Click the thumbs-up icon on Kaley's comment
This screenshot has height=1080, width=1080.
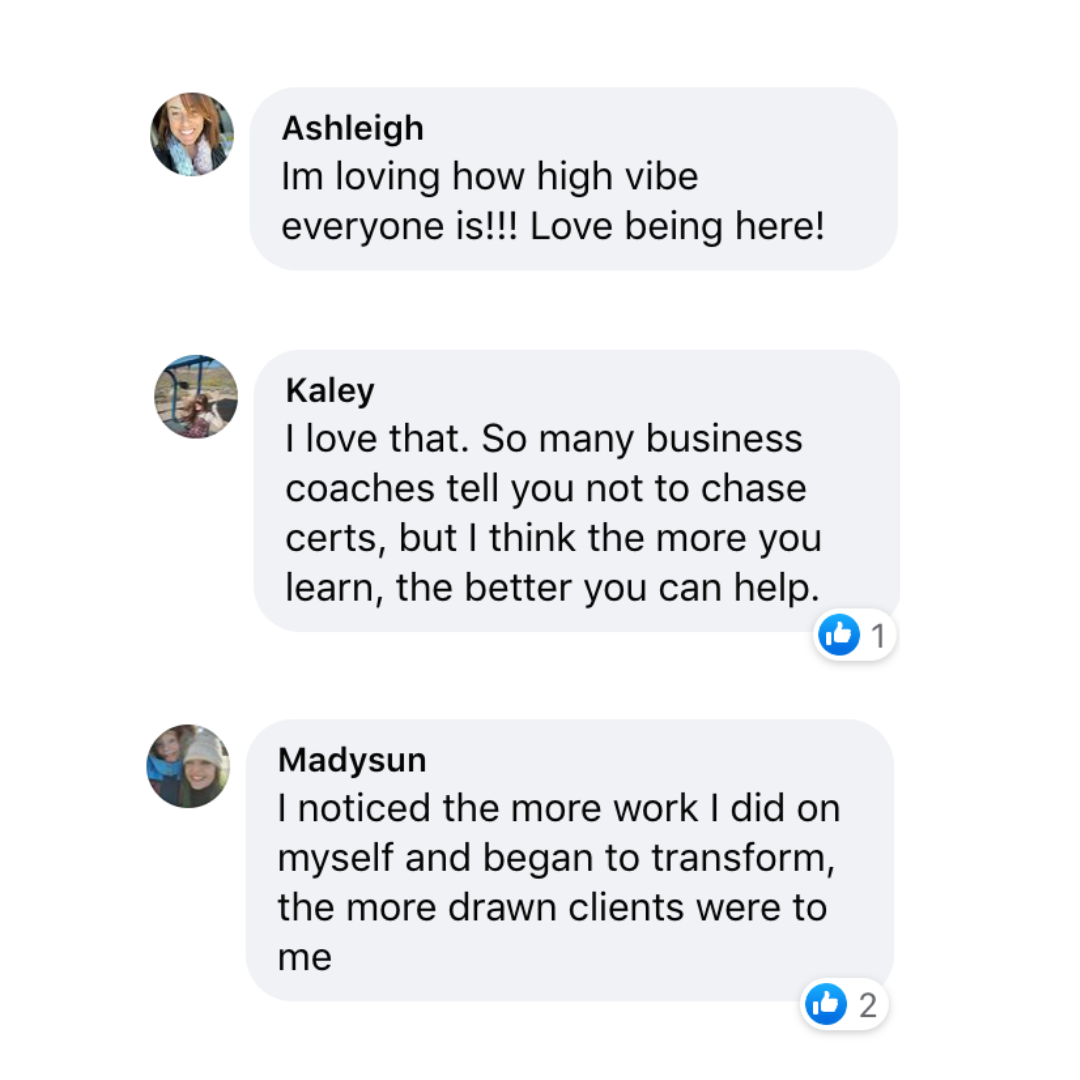839,635
